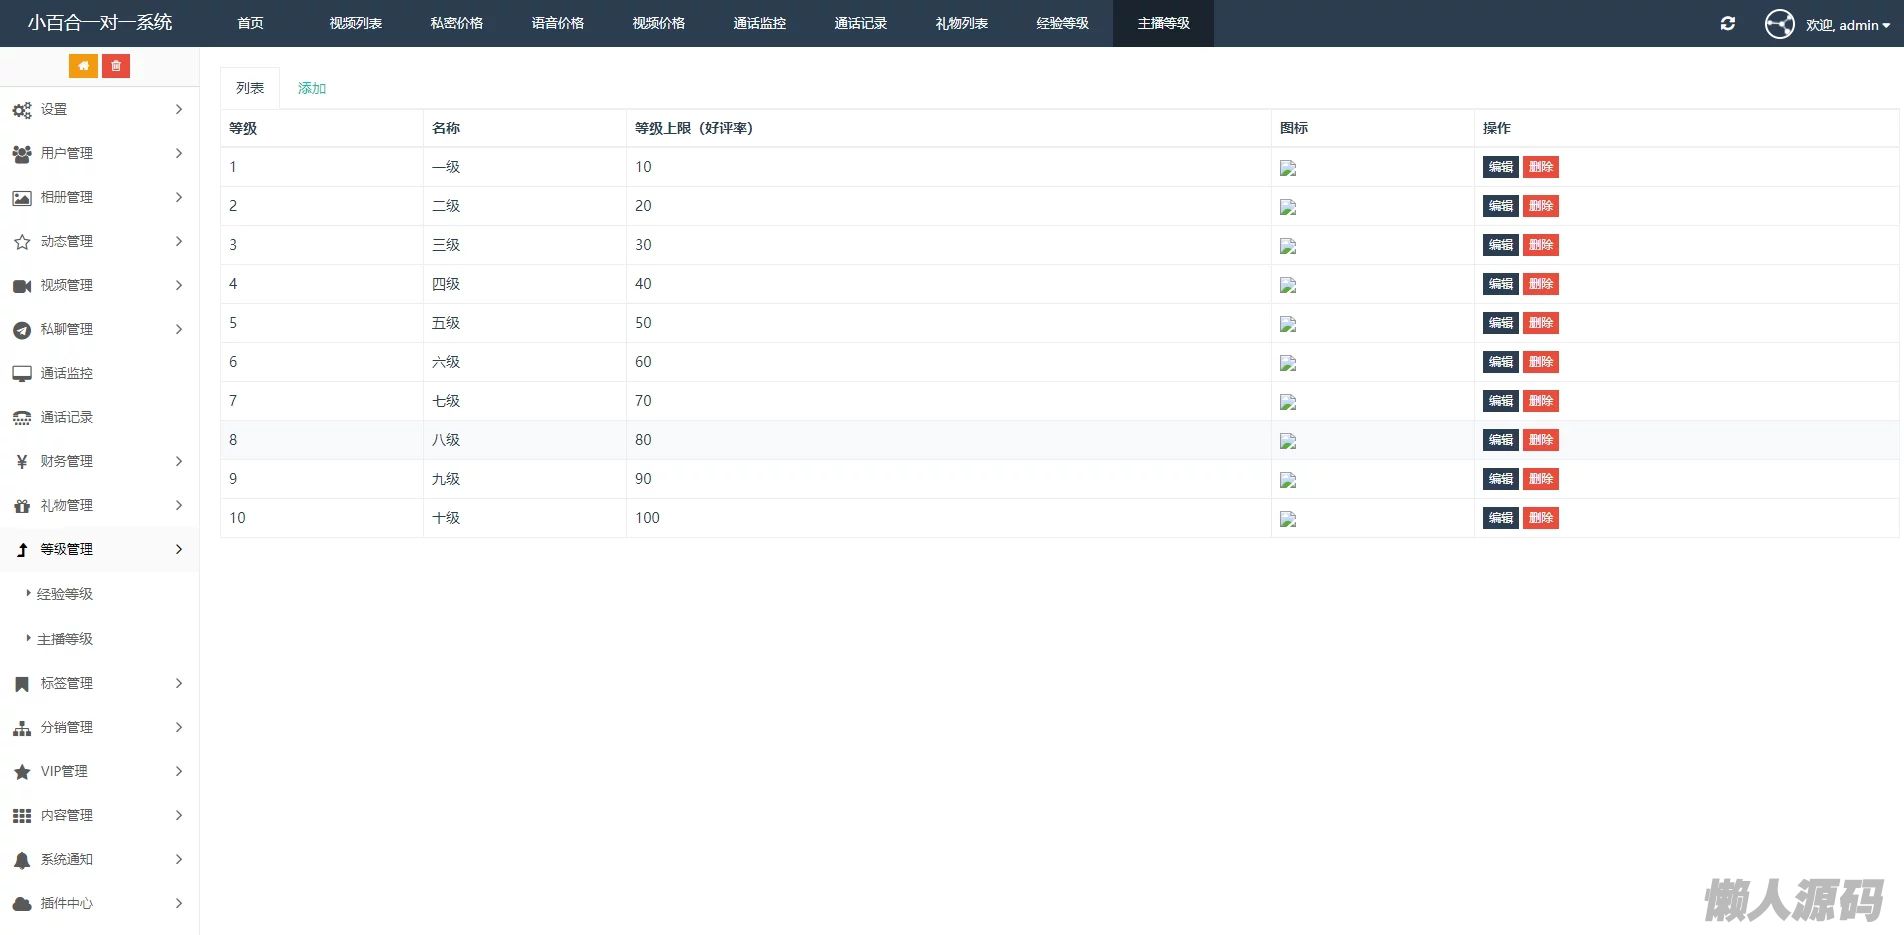Open 礼物列表 in the top navigation
The width and height of the screenshot is (1904, 935).
961,23
